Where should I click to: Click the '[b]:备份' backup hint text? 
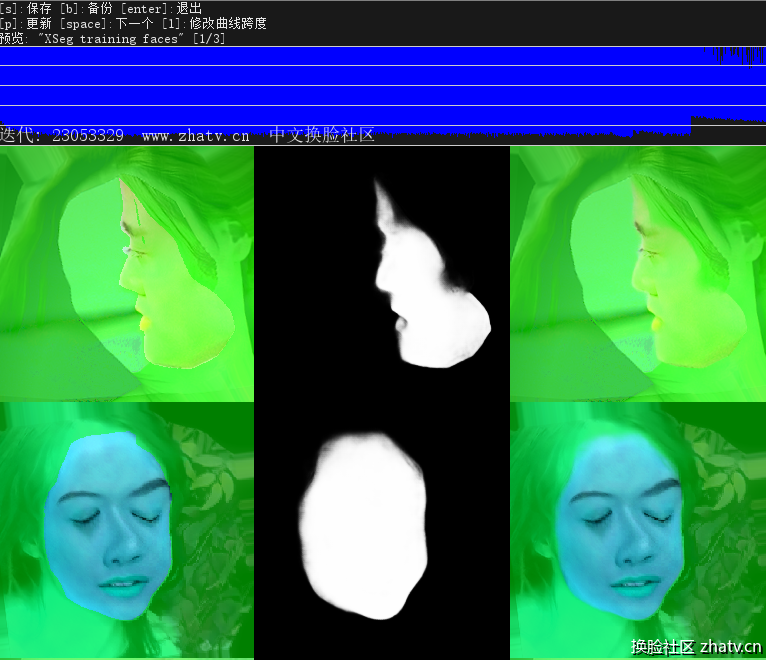pos(86,8)
